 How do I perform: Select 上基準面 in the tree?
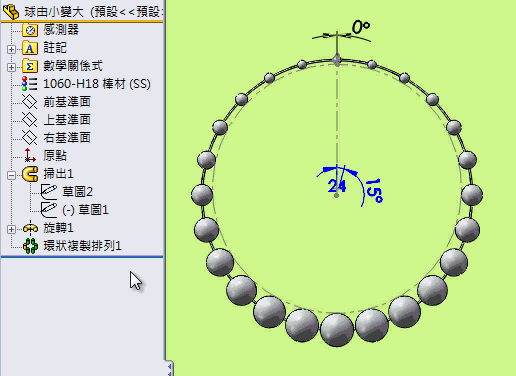click(67, 120)
